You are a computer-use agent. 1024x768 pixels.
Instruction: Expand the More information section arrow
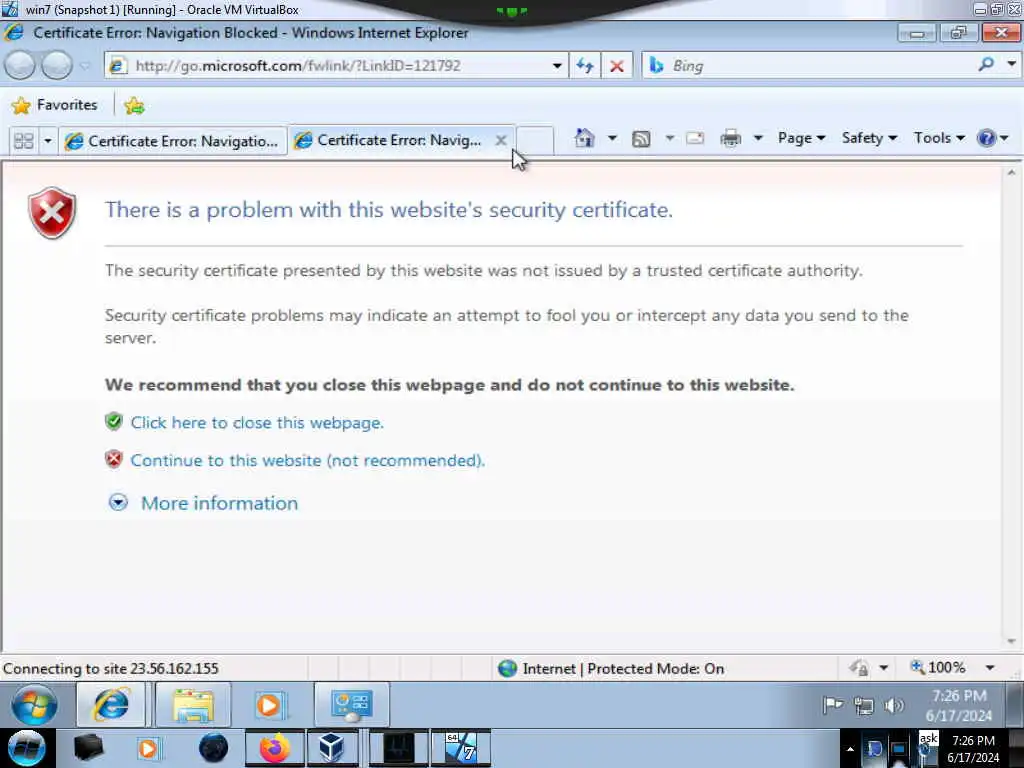(118, 502)
